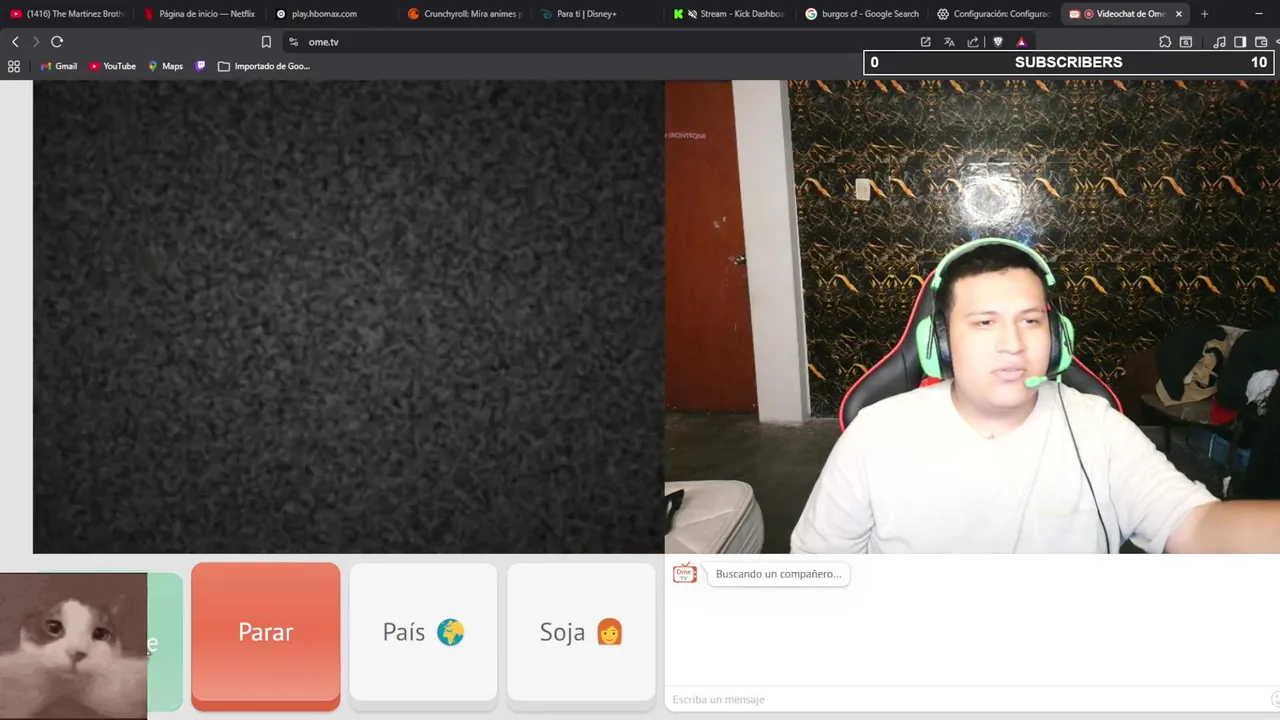Switch to the Stream Kick Dashboard tab
1280x720 pixels.
click(x=727, y=14)
